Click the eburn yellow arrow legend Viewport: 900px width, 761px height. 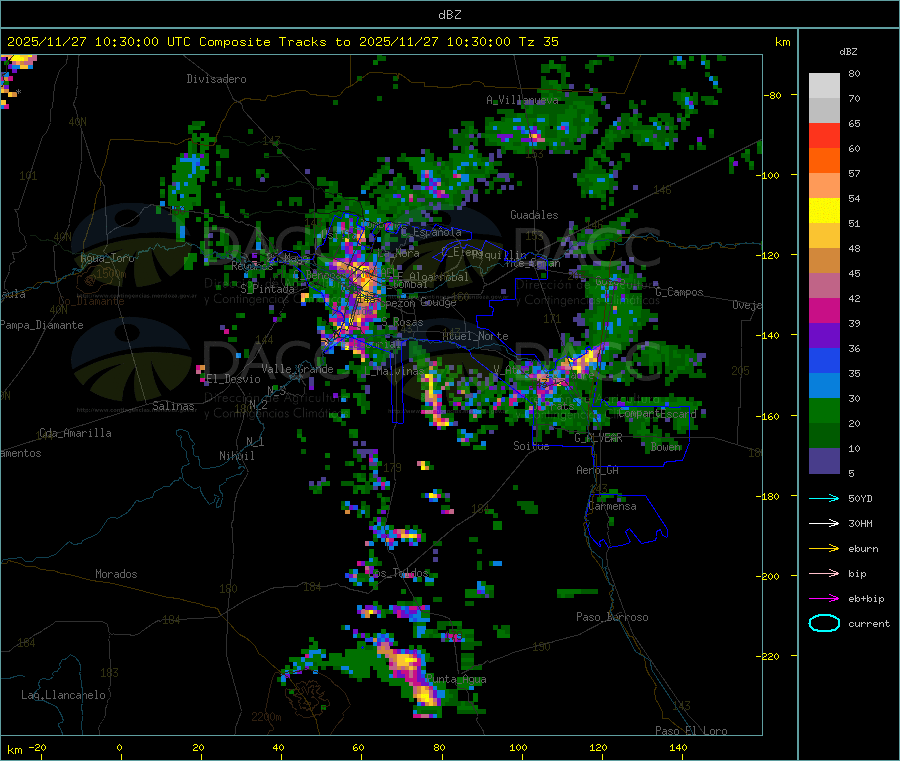click(x=824, y=549)
